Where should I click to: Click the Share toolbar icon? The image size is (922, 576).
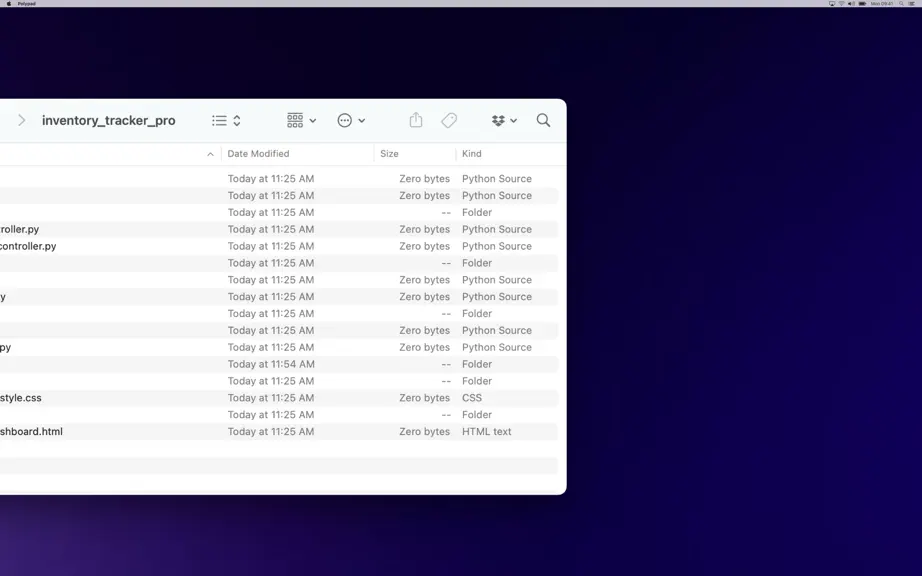coord(416,120)
